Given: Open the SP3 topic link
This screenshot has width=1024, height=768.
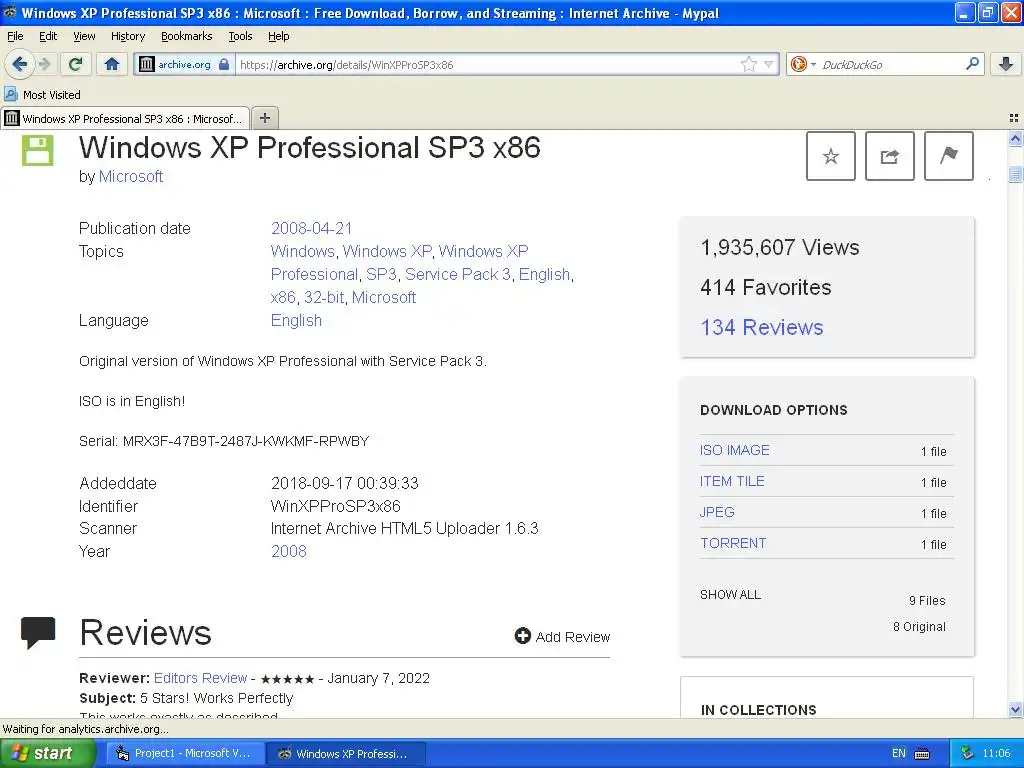Looking at the screenshot, I should click(x=381, y=274).
